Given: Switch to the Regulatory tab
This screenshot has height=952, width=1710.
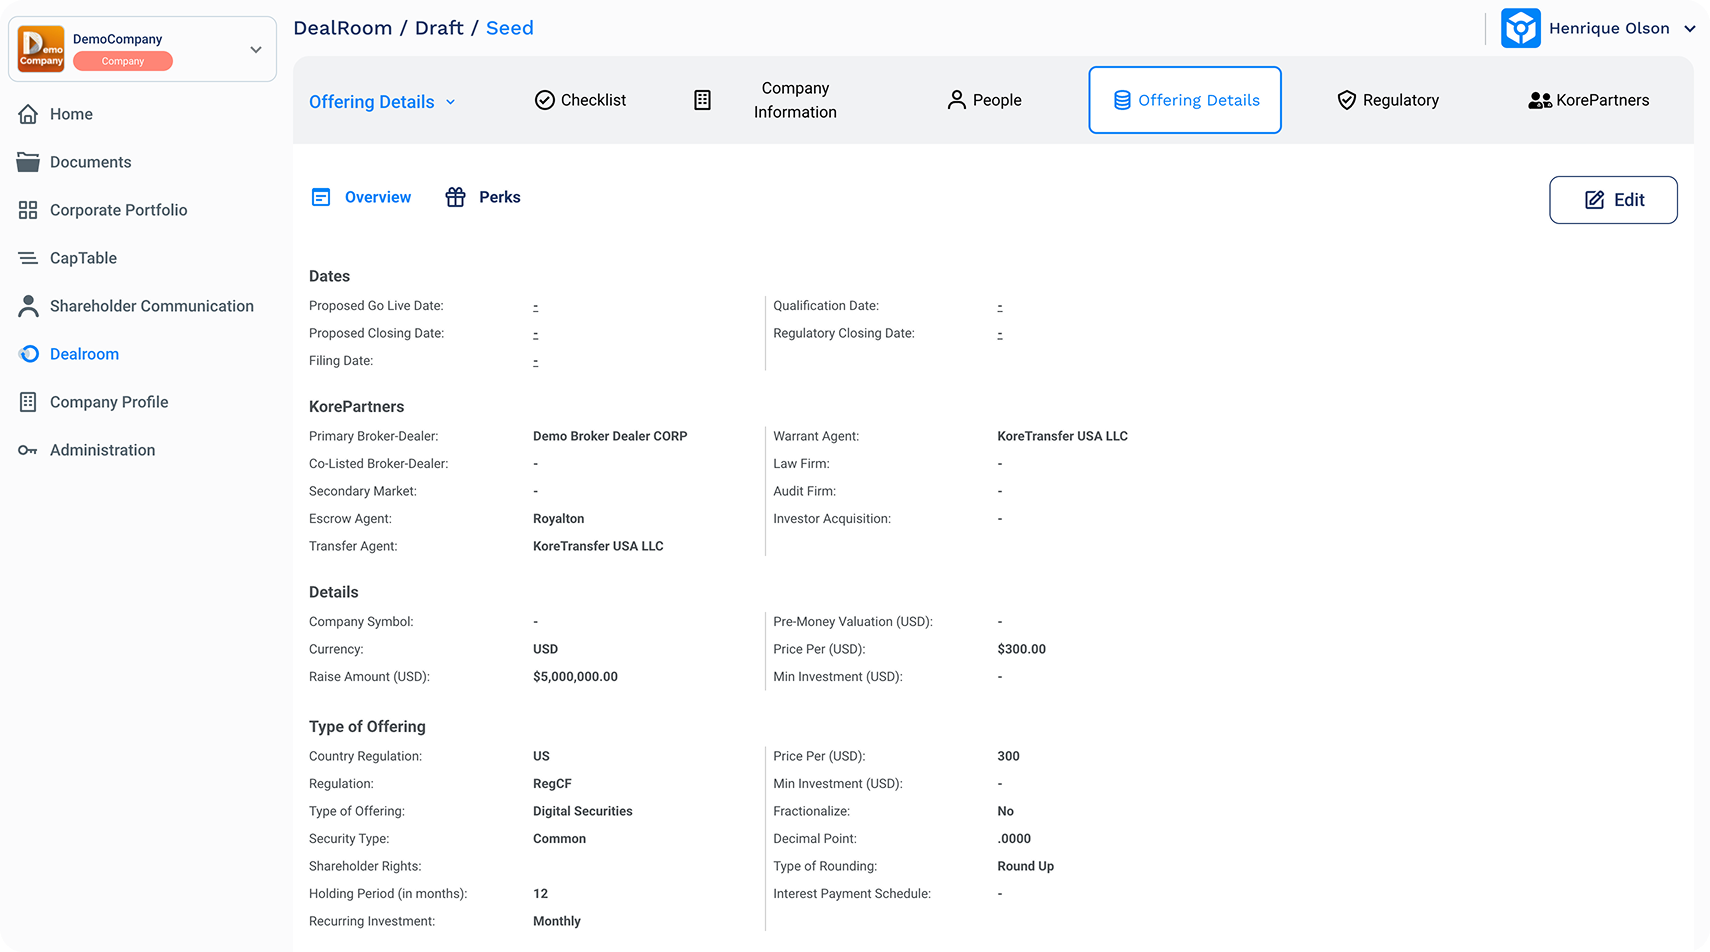Looking at the screenshot, I should (x=1388, y=100).
